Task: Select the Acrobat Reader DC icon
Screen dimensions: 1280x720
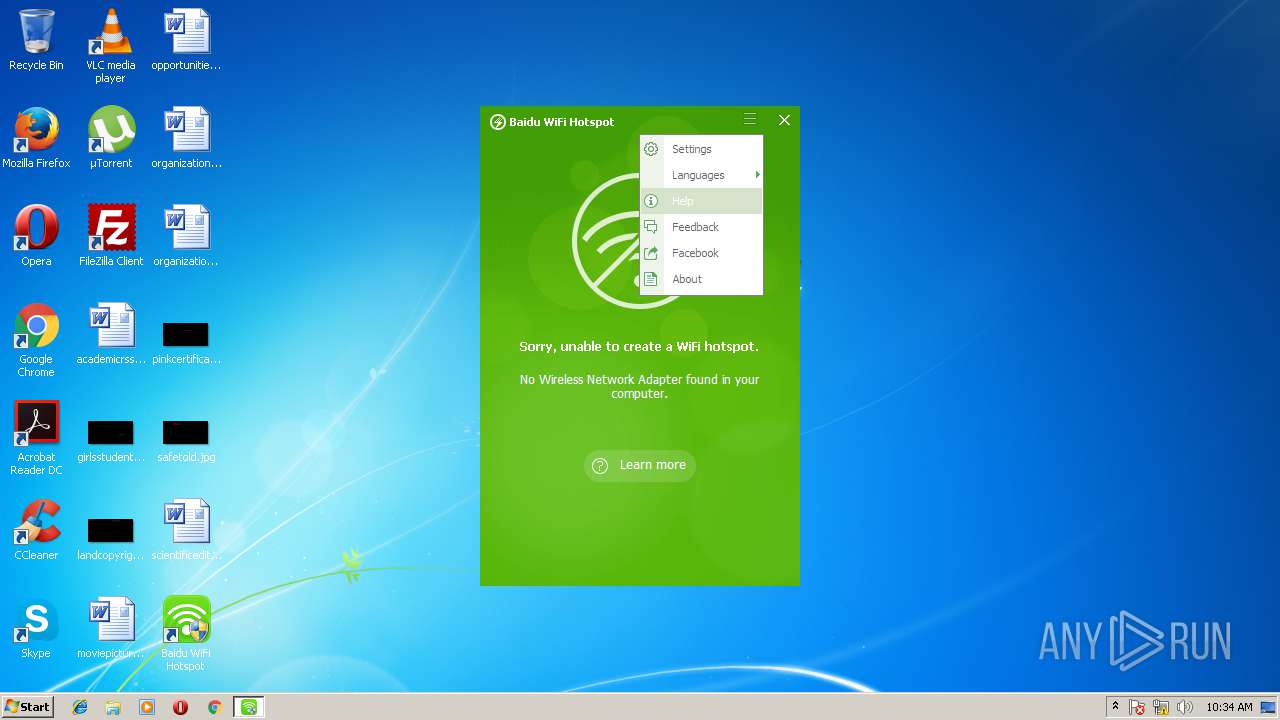Action: point(36,439)
